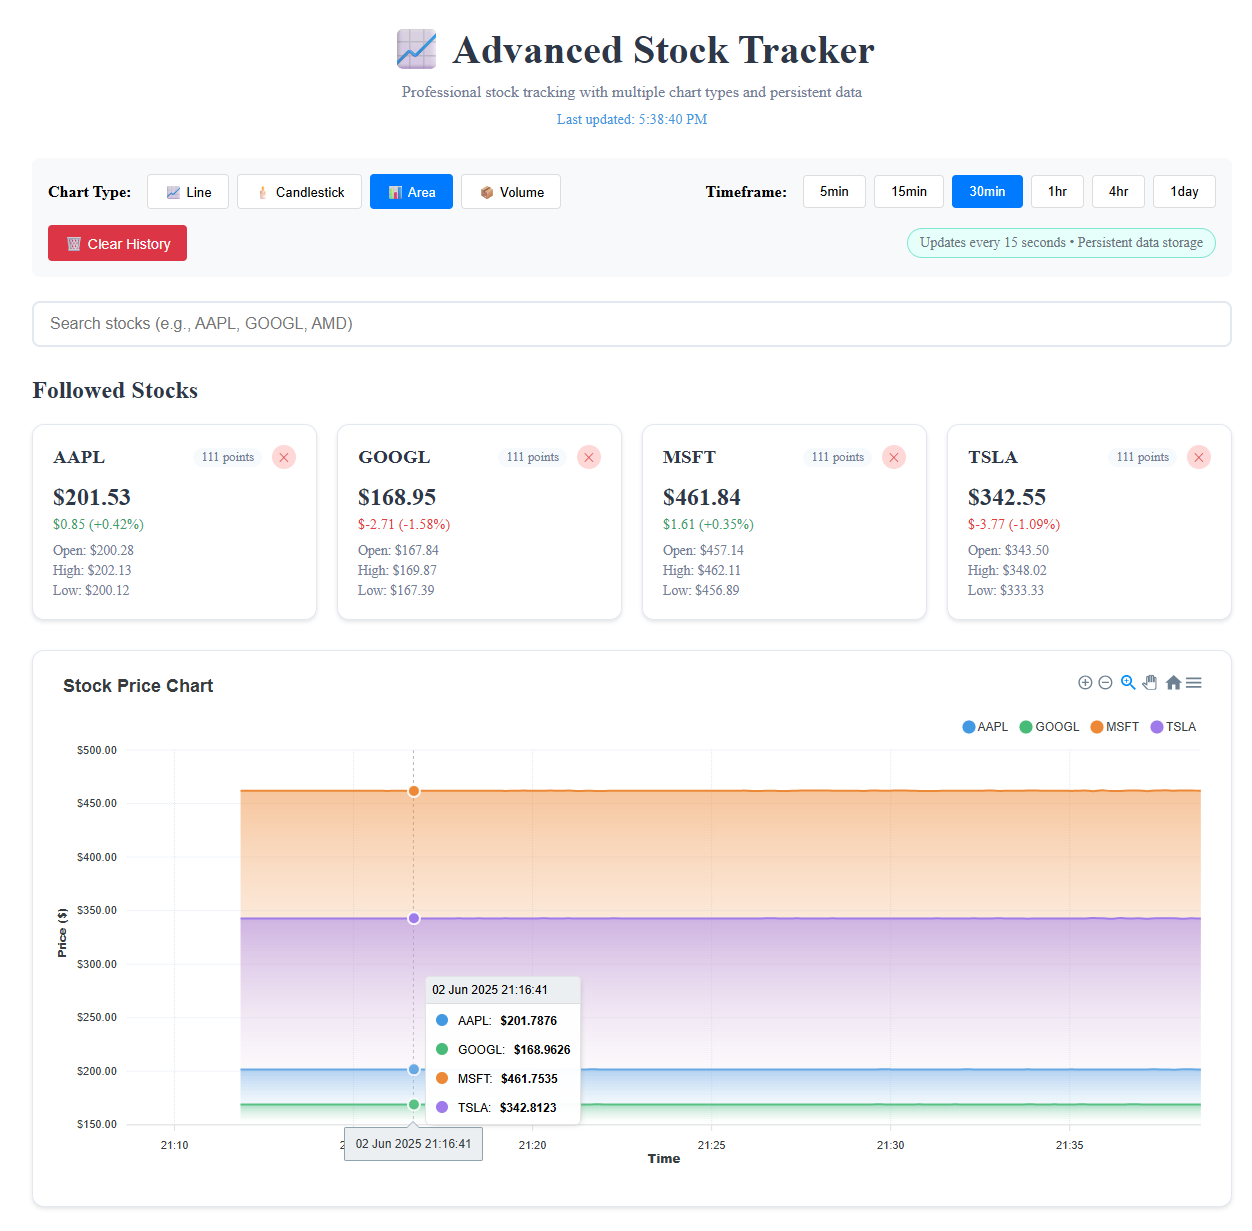Screen dimensions: 1252x1231
Task: Switch chart type to Line
Action: click(x=188, y=192)
